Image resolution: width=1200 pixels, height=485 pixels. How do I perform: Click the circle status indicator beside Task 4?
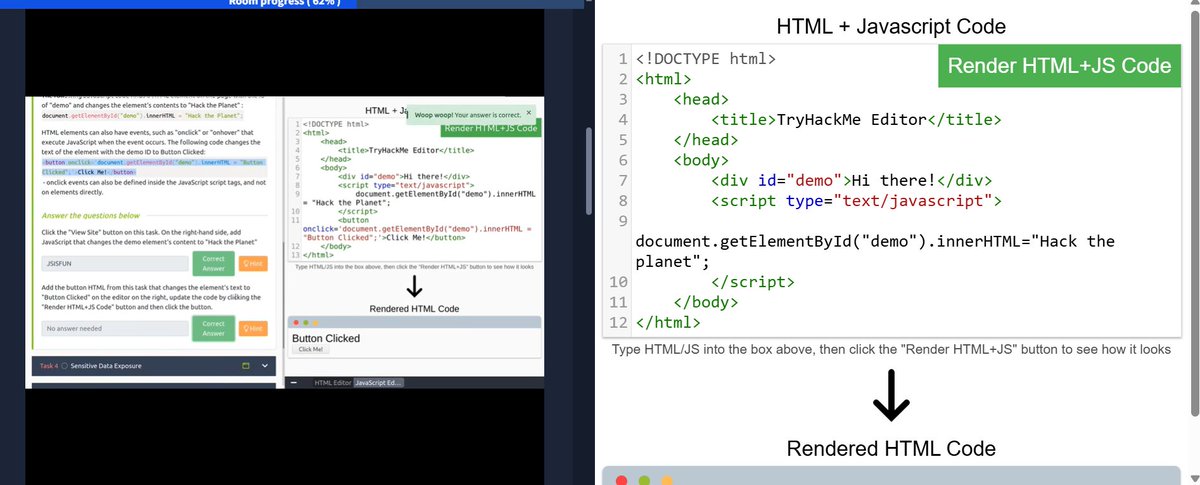click(x=65, y=367)
